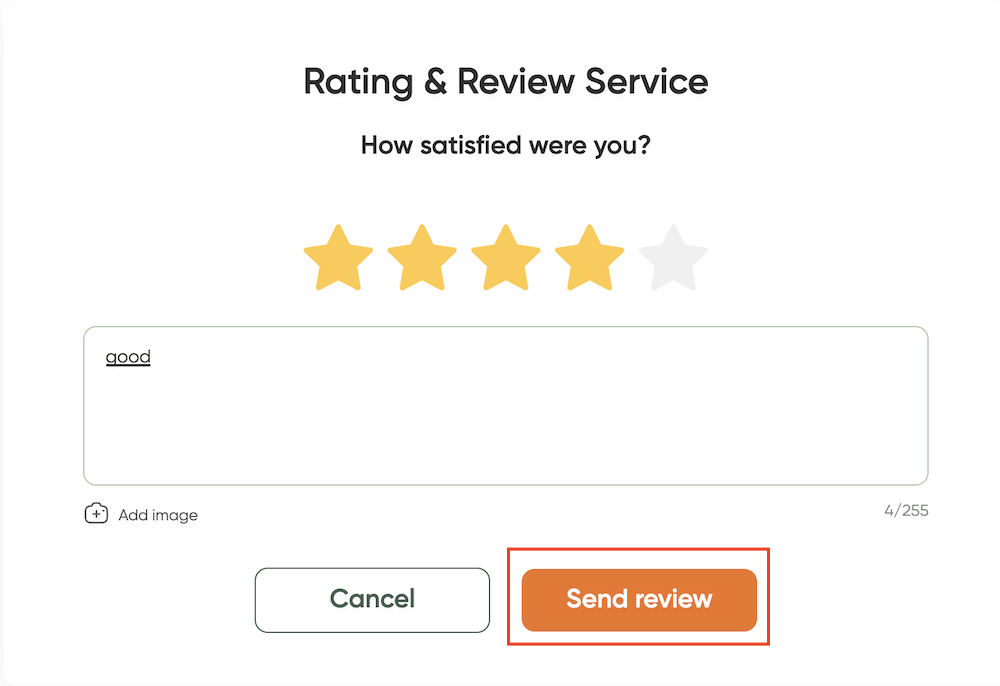
Task: Click the word "satisfied" in the subtitle
Action: click(471, 145)
